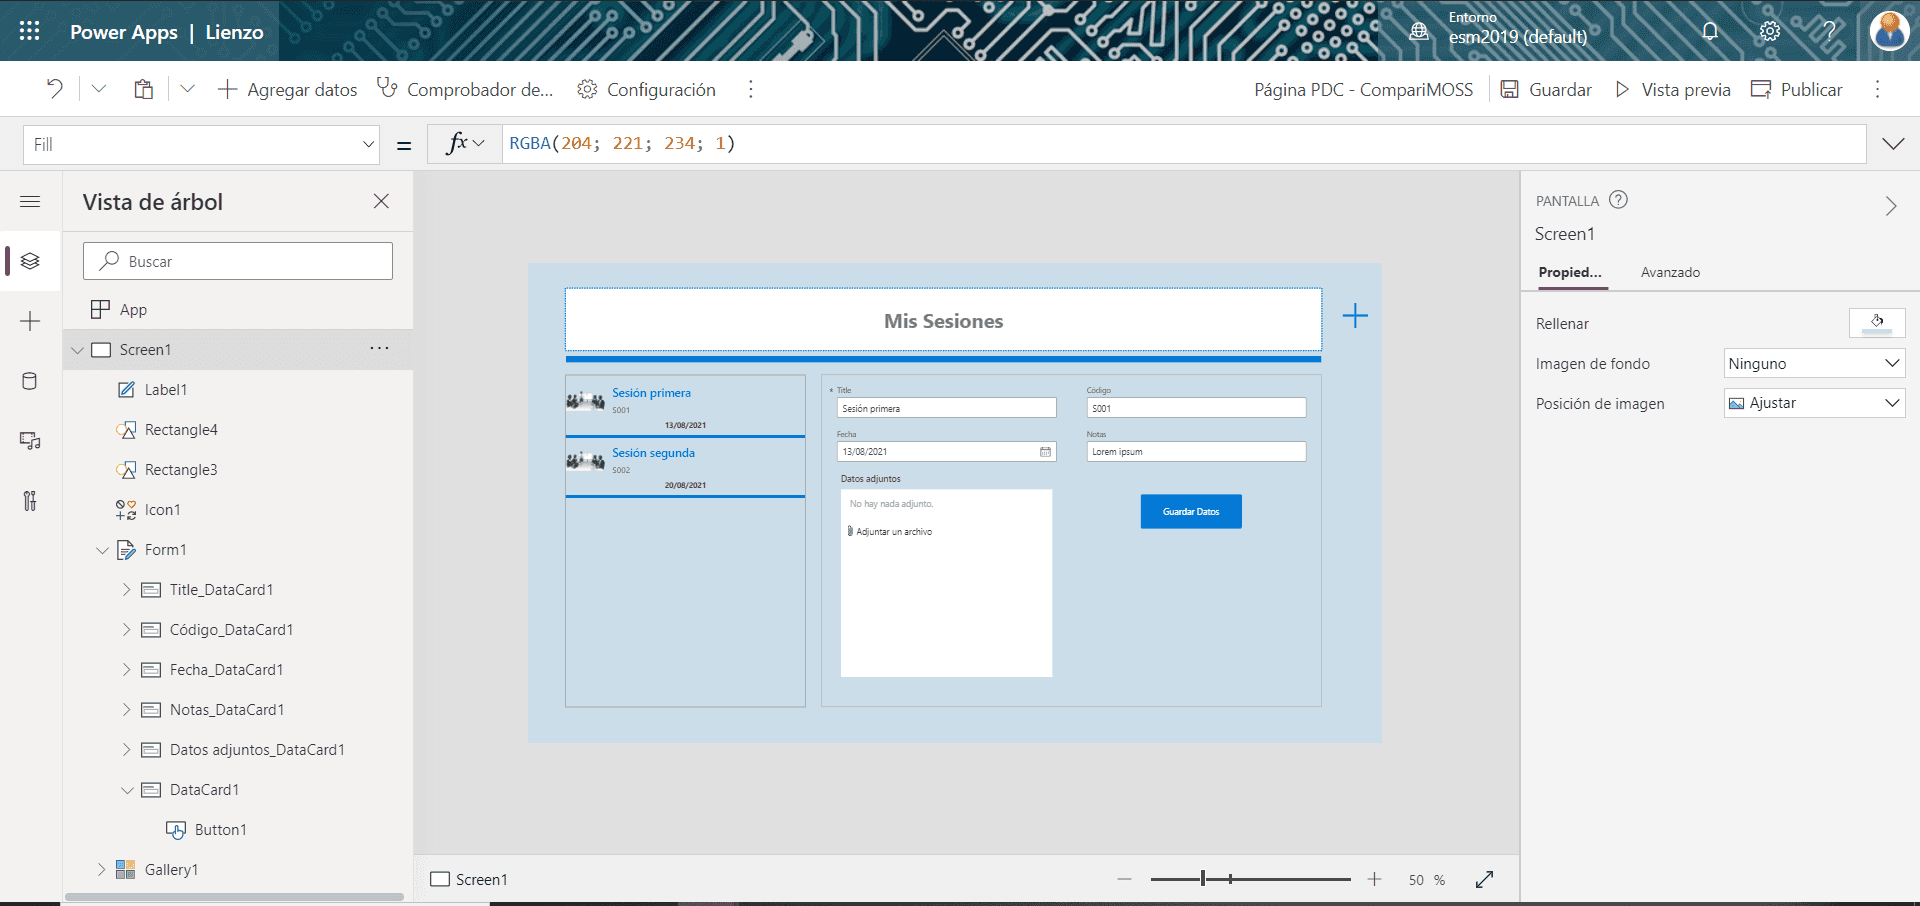Open the Data sources sidebar icon

tap(30, 381)
